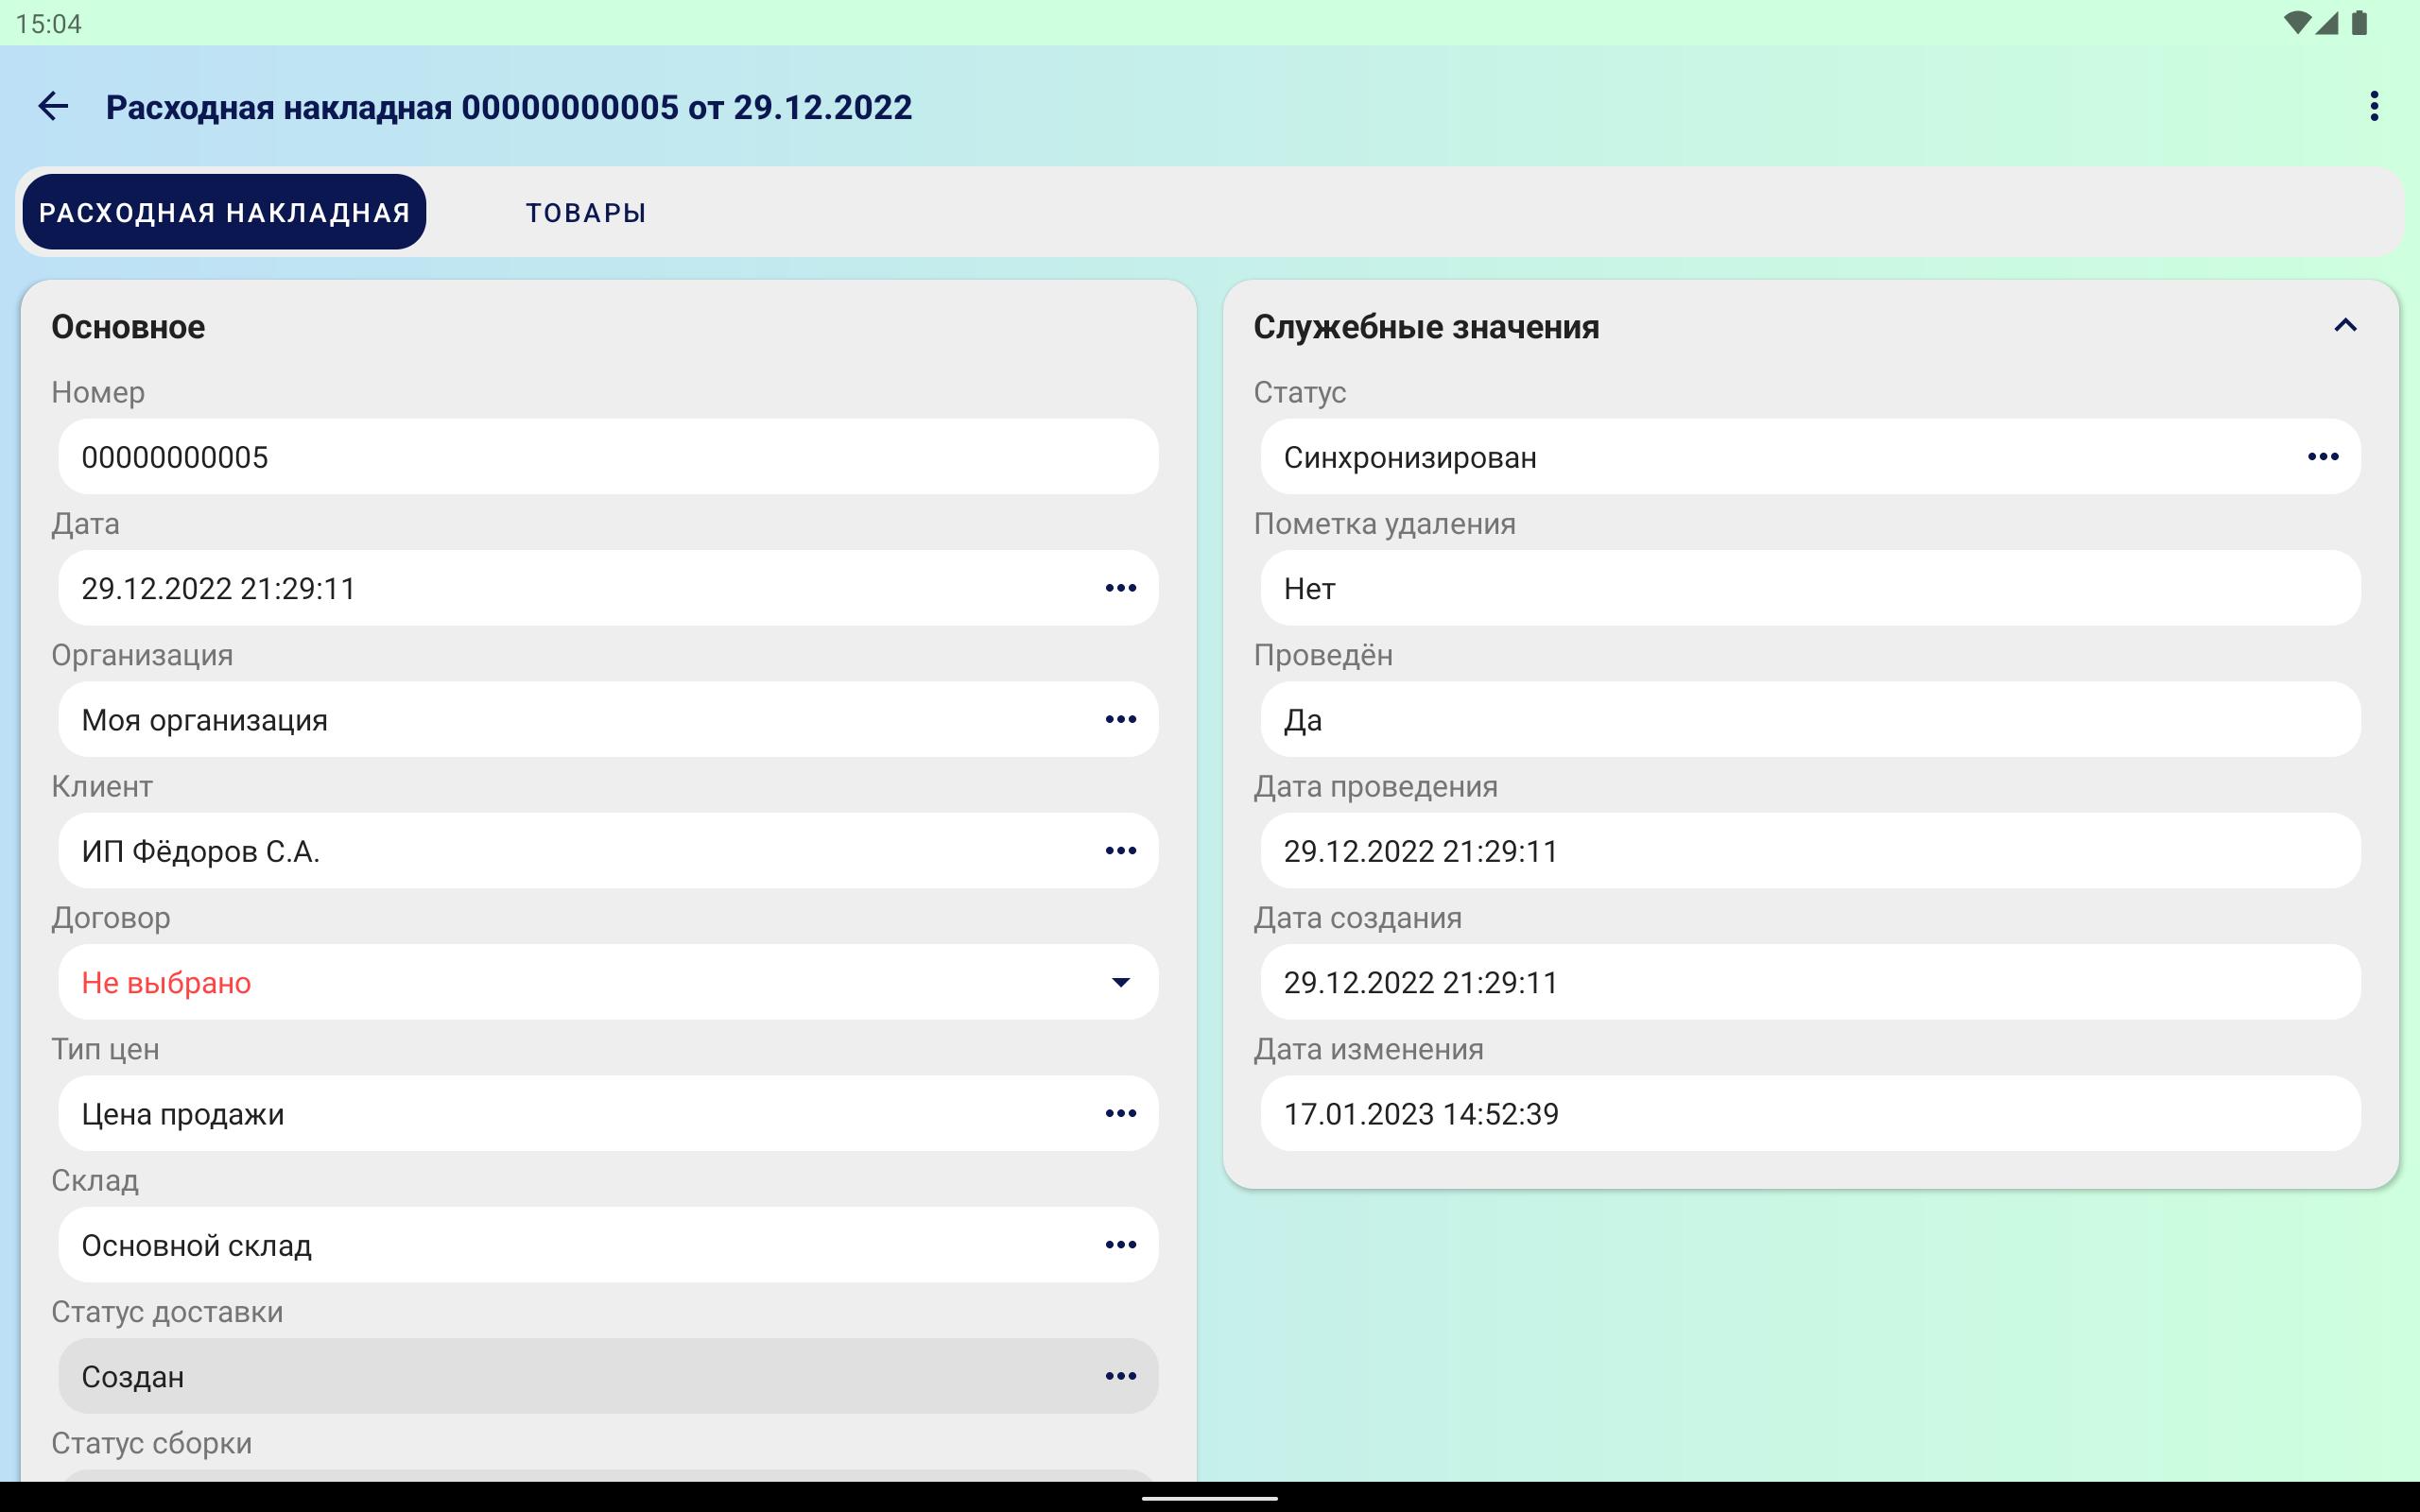Image resolution: width=2420 pixels, height=1512 pixels.
Task: Switch to the Товары tab
Action: [586, 212]
